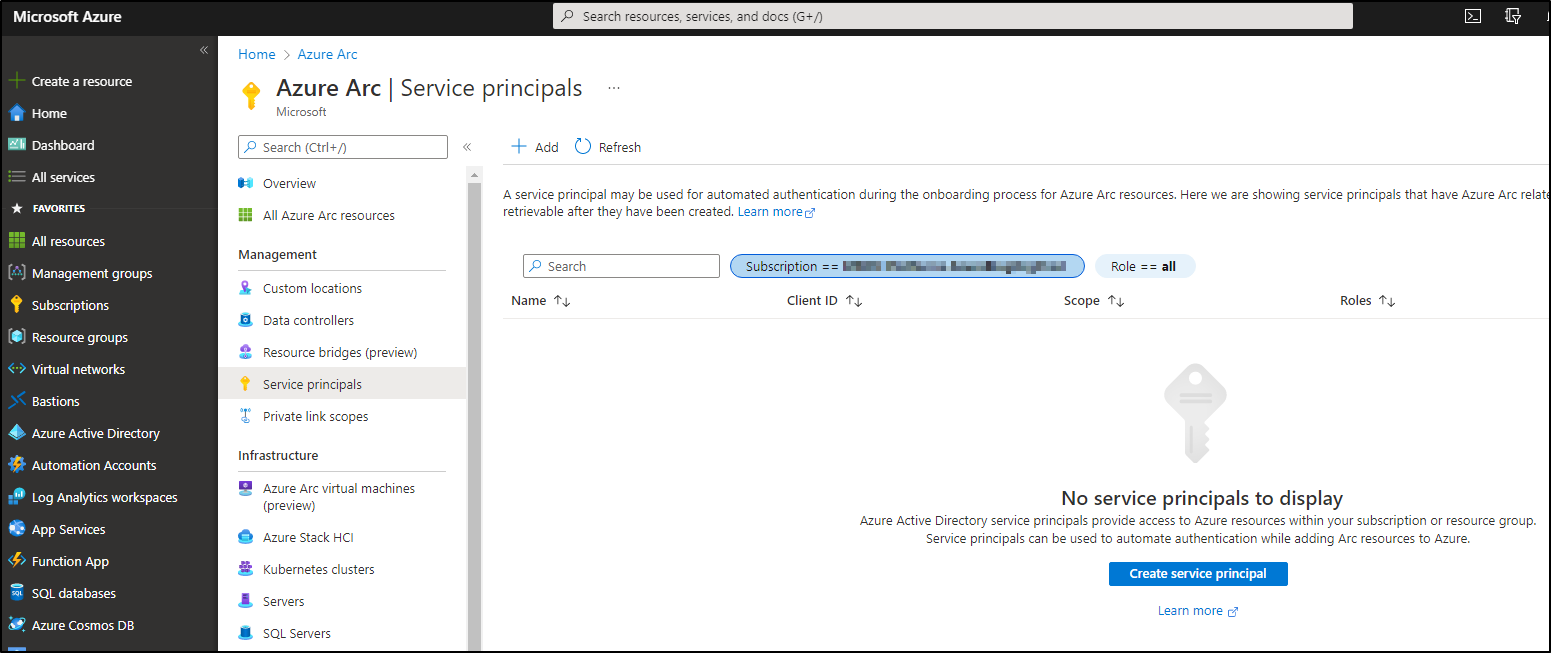Focus the Azure Arc menu Search (Ctrl+/) box
The height and width of the screenshot is (653, 1551).
(x=343, y=147)
